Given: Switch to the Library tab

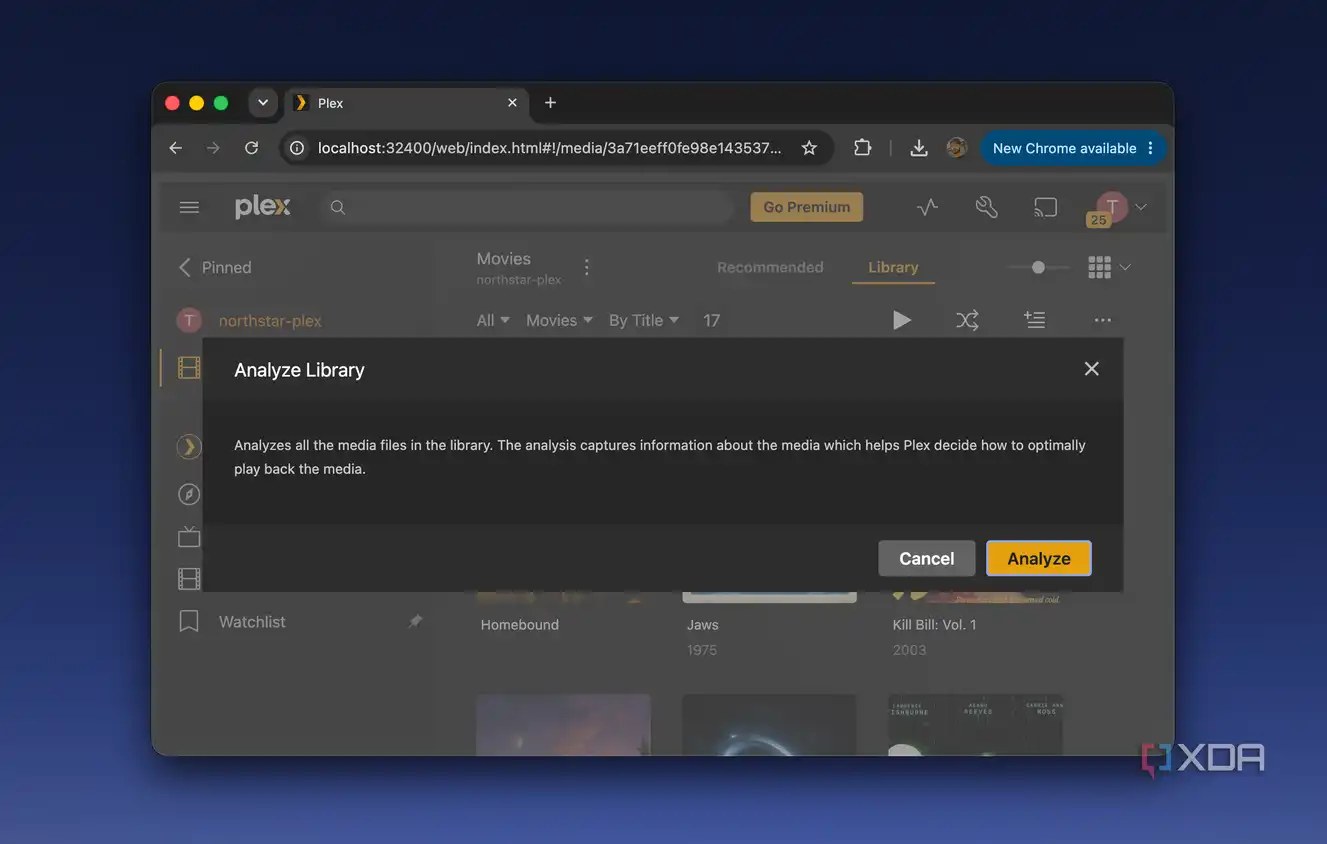Looking at the screenshot, I should click(893, 267).
